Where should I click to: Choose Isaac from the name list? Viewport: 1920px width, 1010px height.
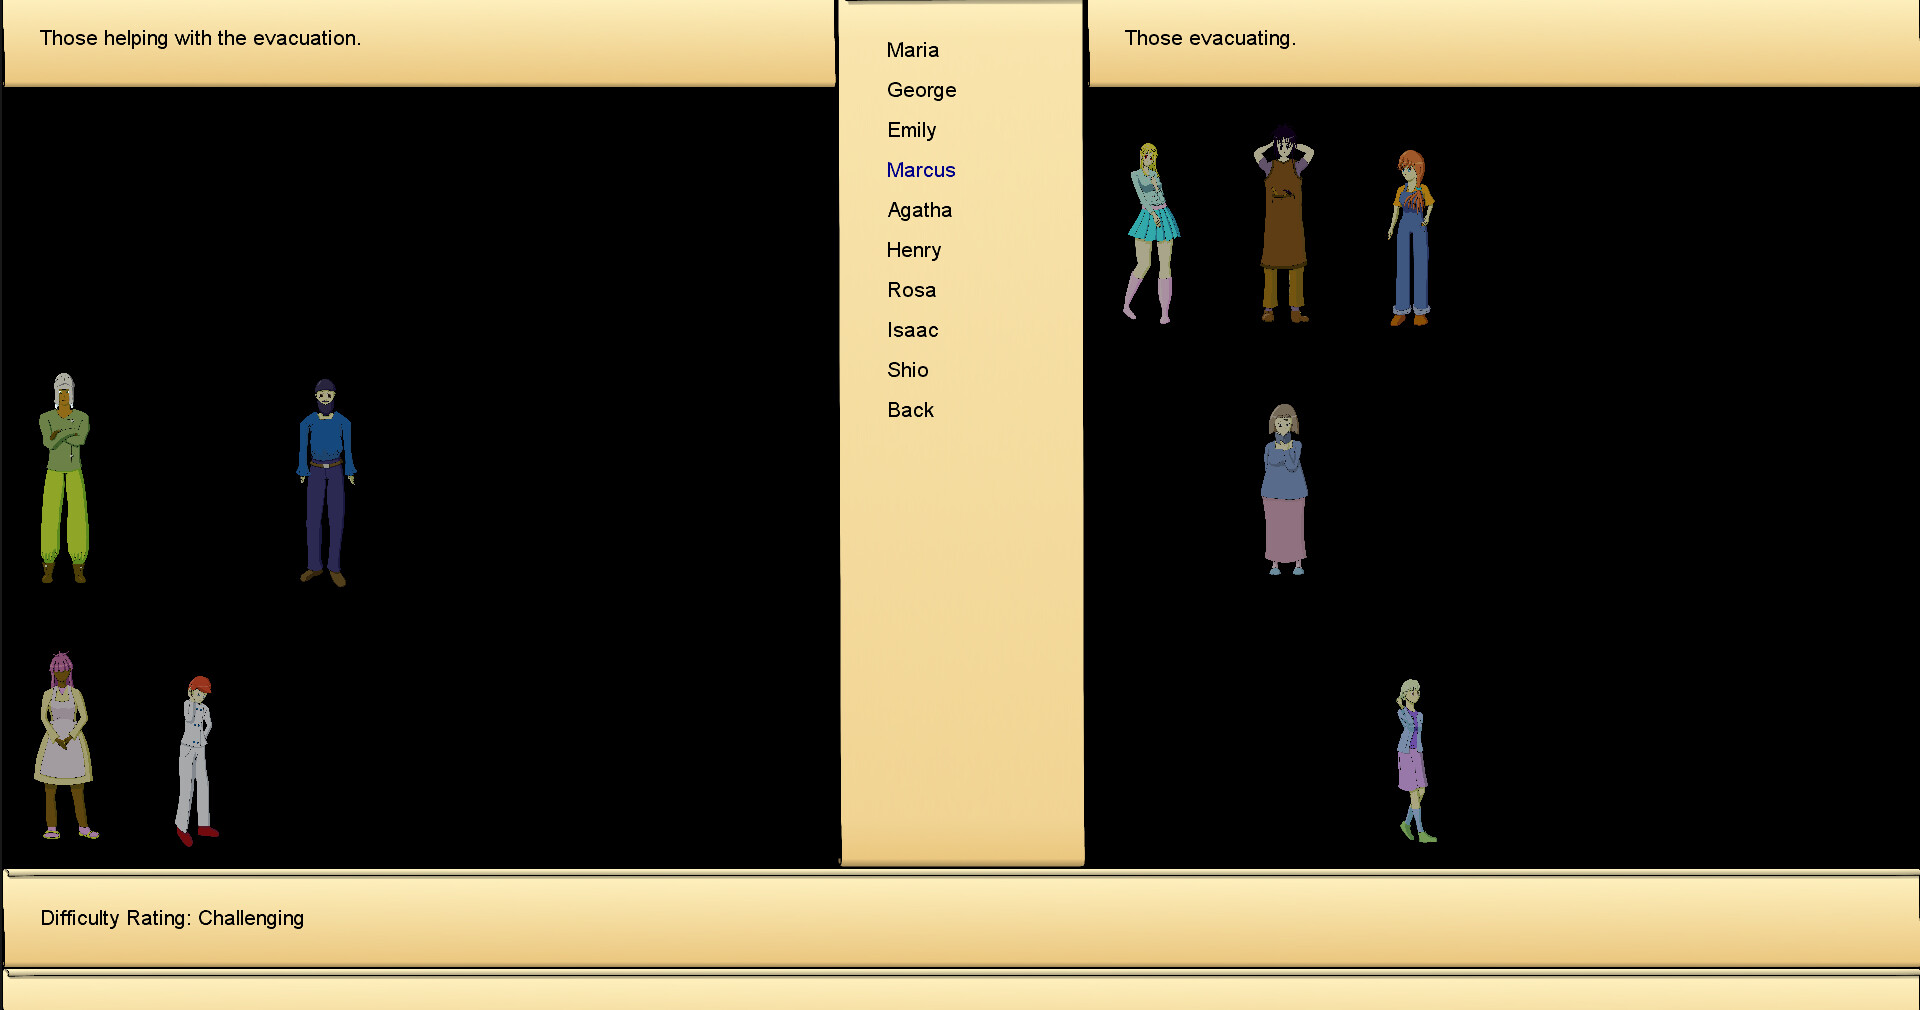click(x=912, y=330)
